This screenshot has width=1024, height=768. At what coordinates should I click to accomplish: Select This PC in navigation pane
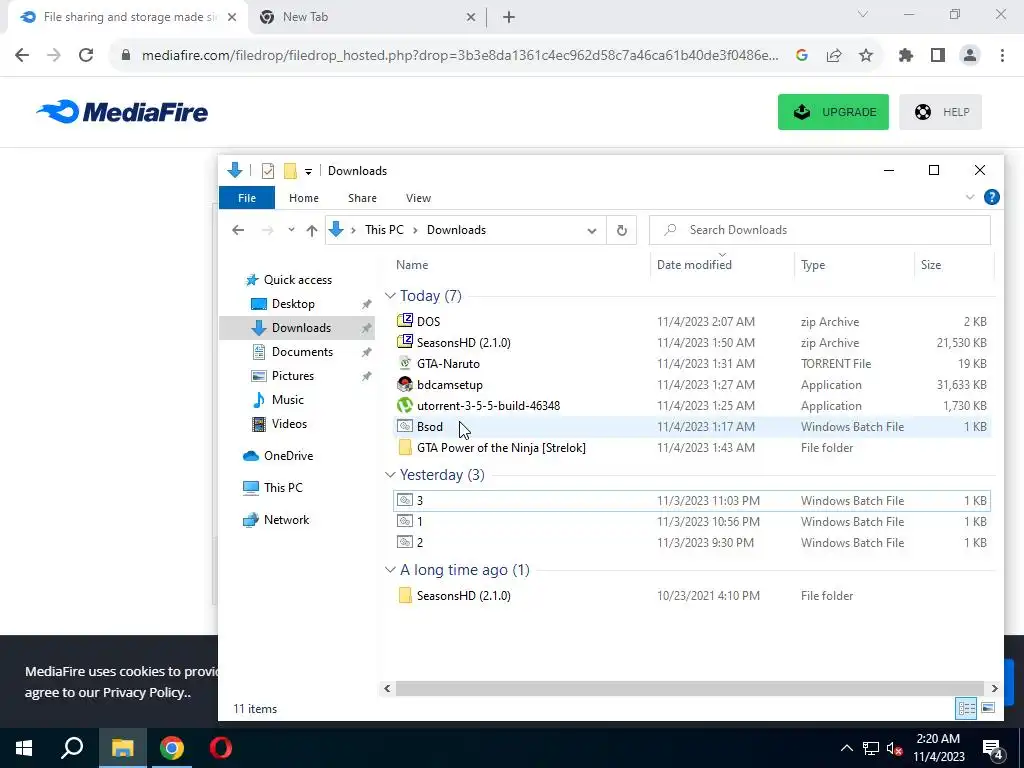click(283, 488)
